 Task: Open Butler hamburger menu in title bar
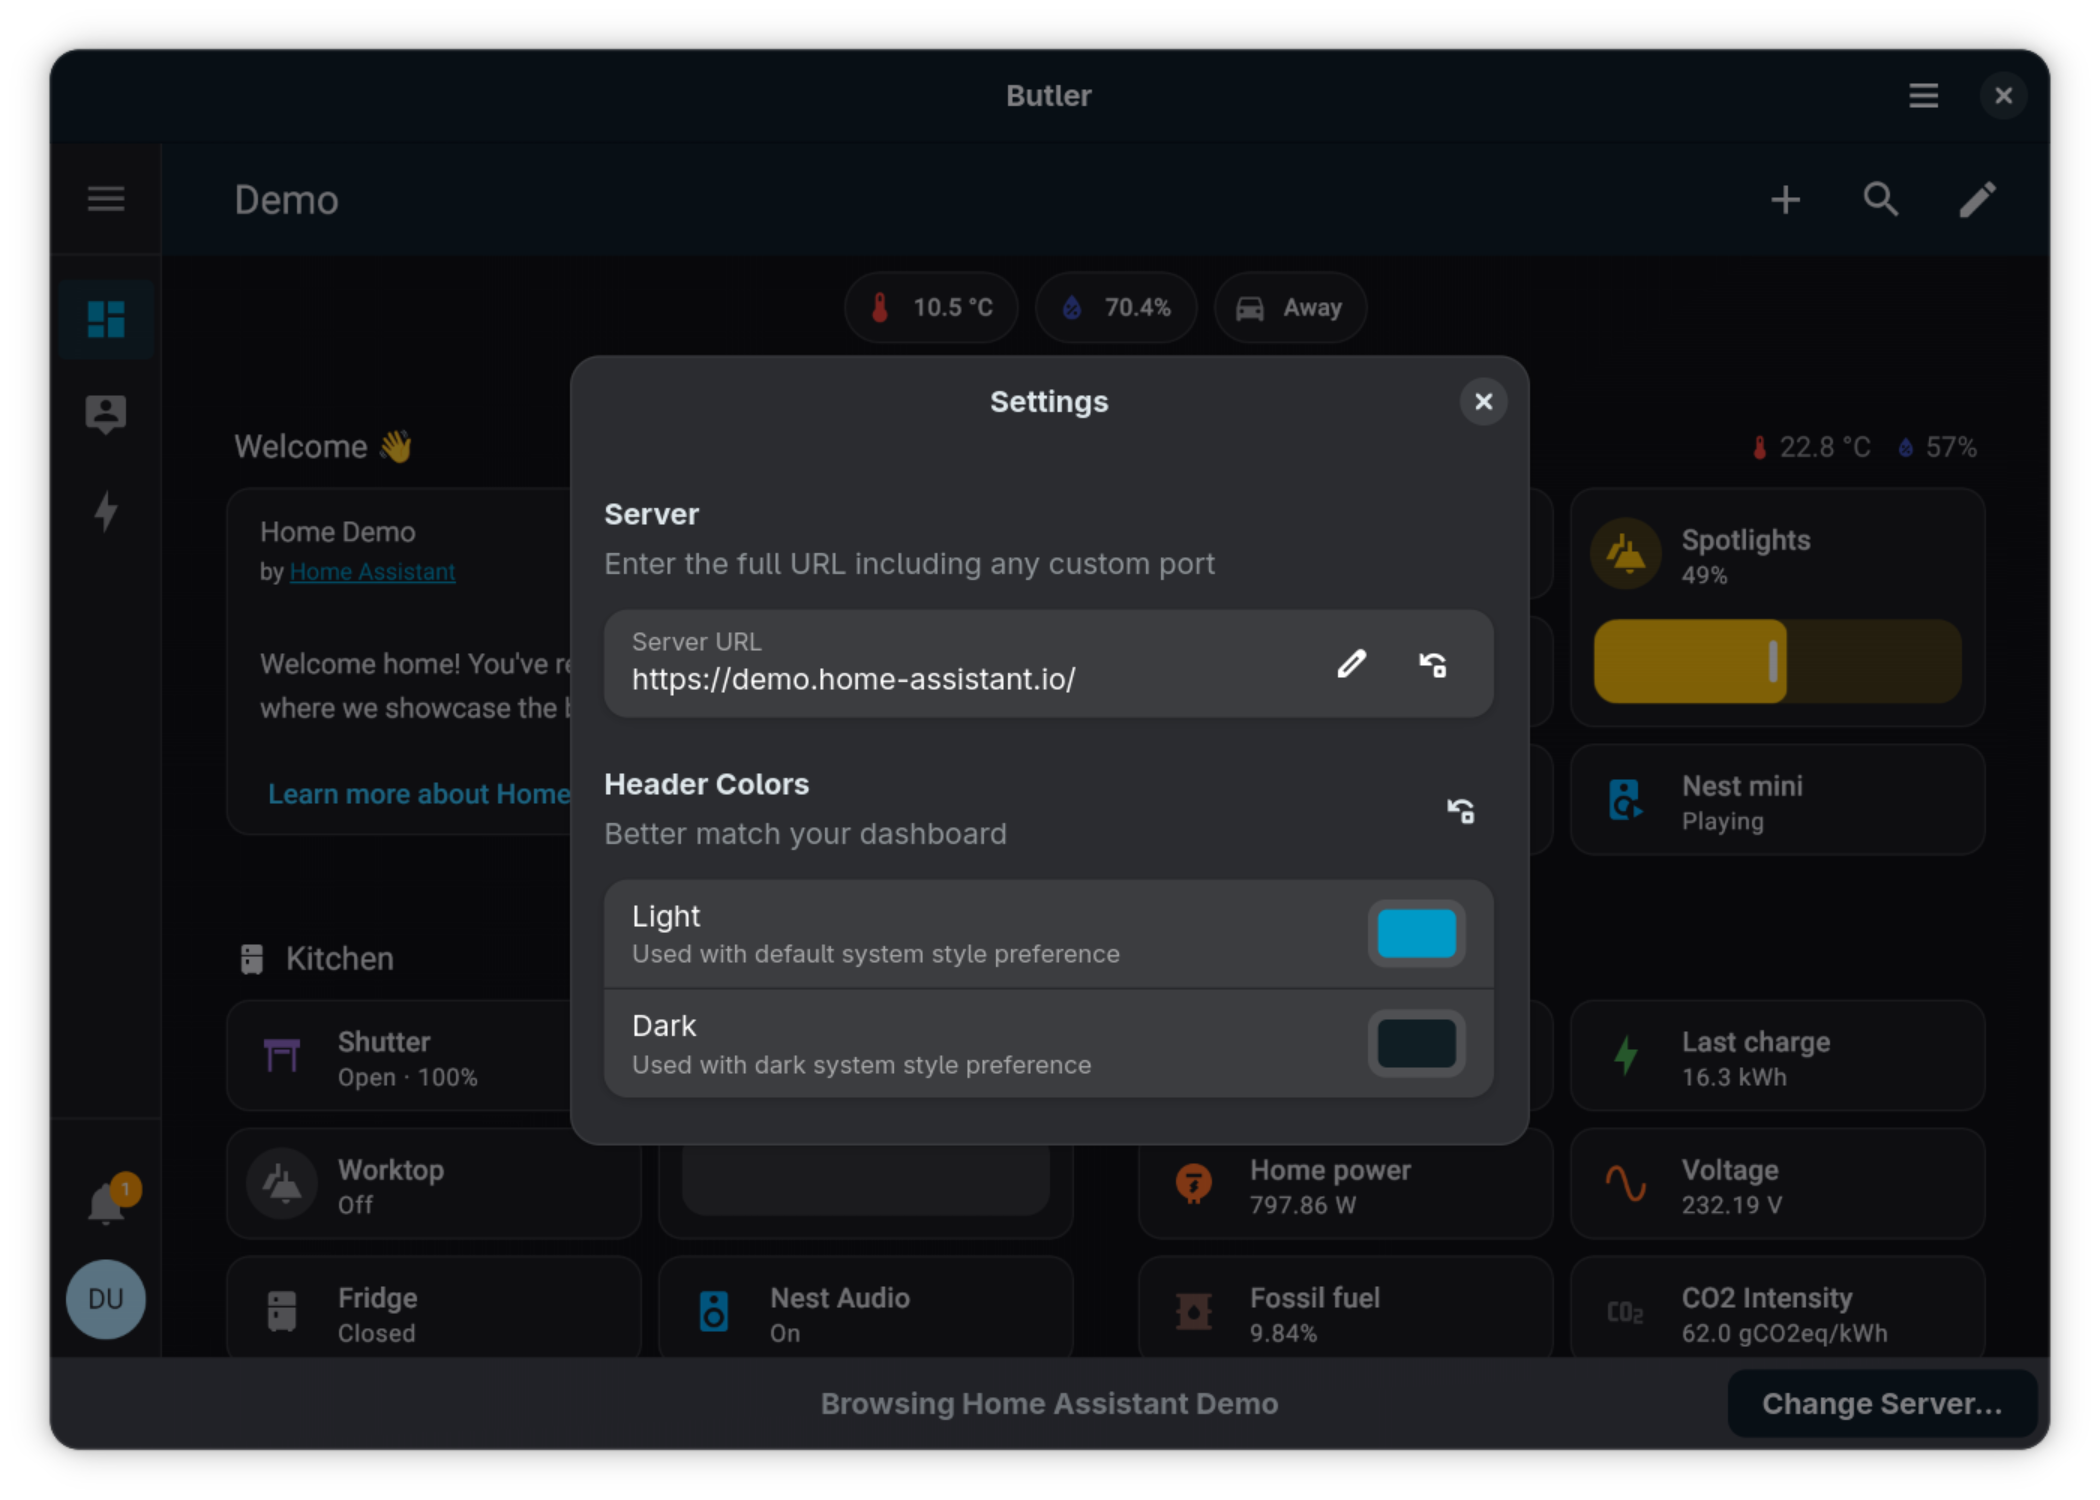point(1923,96)
